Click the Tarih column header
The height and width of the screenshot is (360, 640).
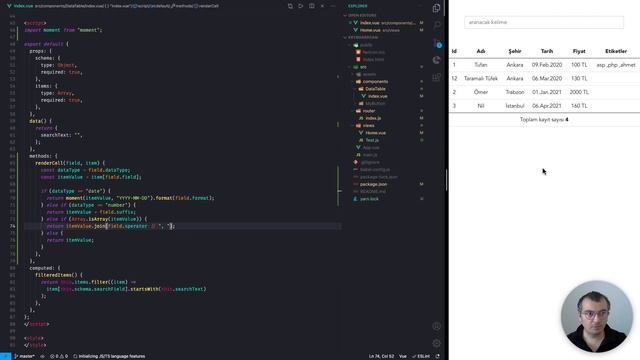[x=547, y=51]
